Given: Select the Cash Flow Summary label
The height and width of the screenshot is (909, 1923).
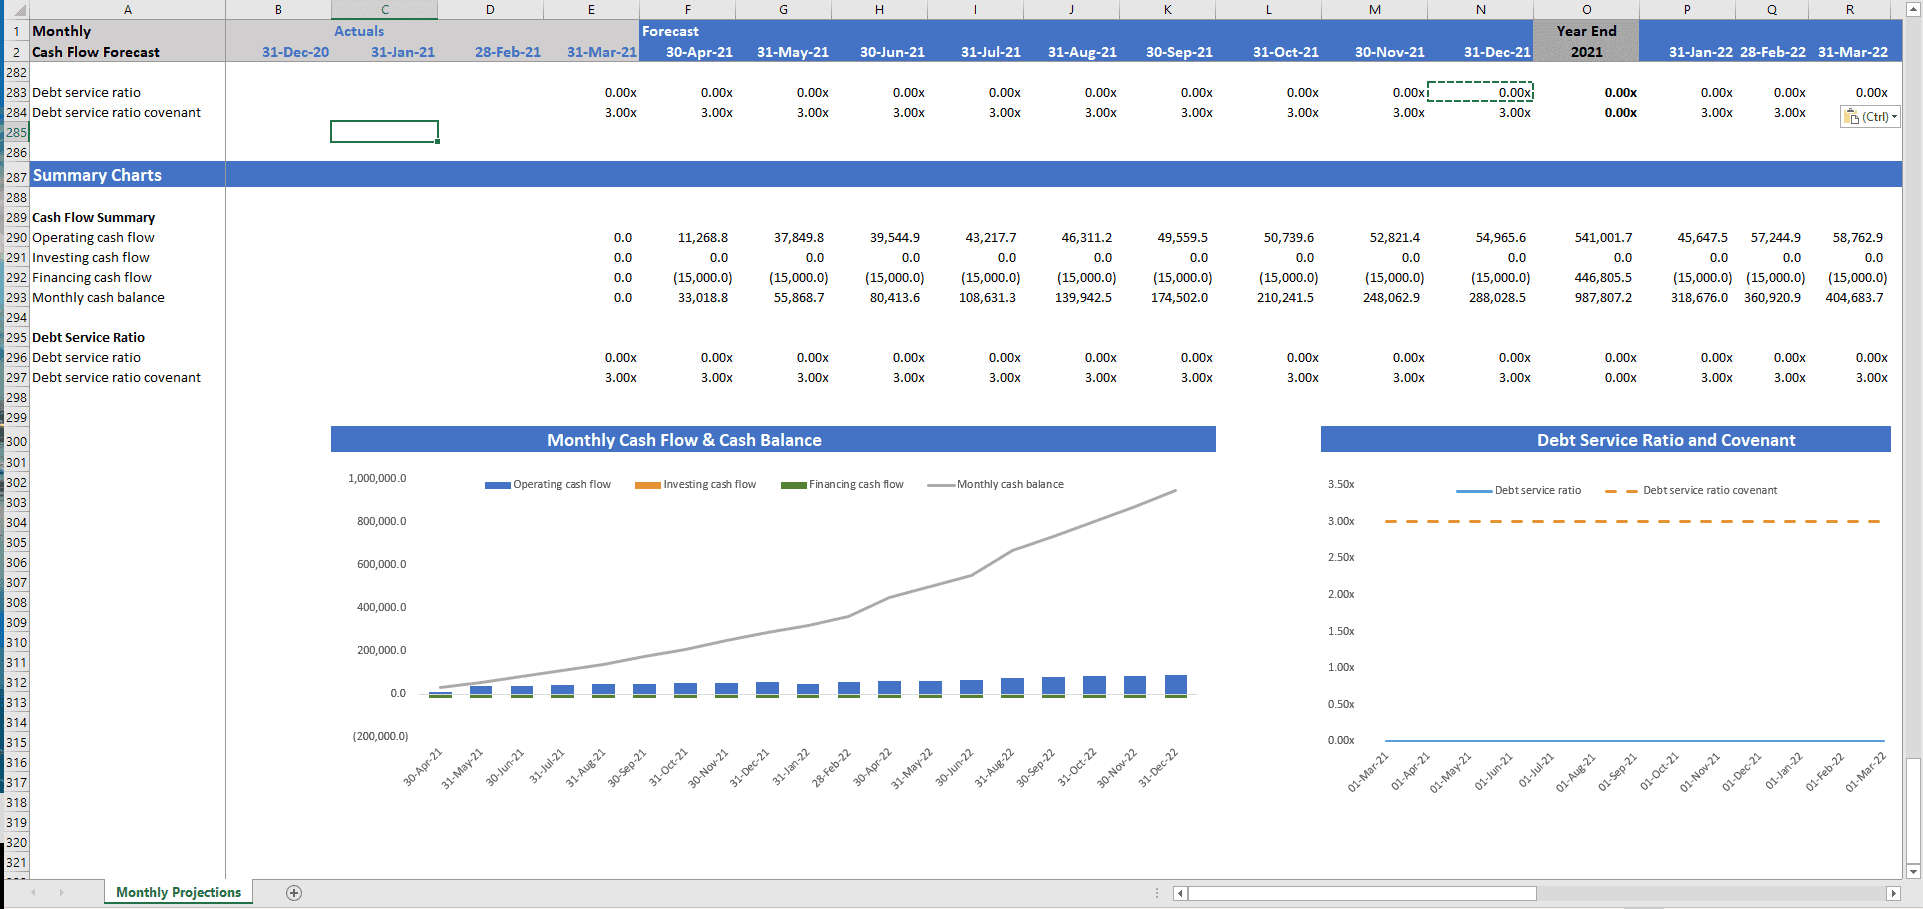Looking at the screenshot, I should (x=94, y=217).
